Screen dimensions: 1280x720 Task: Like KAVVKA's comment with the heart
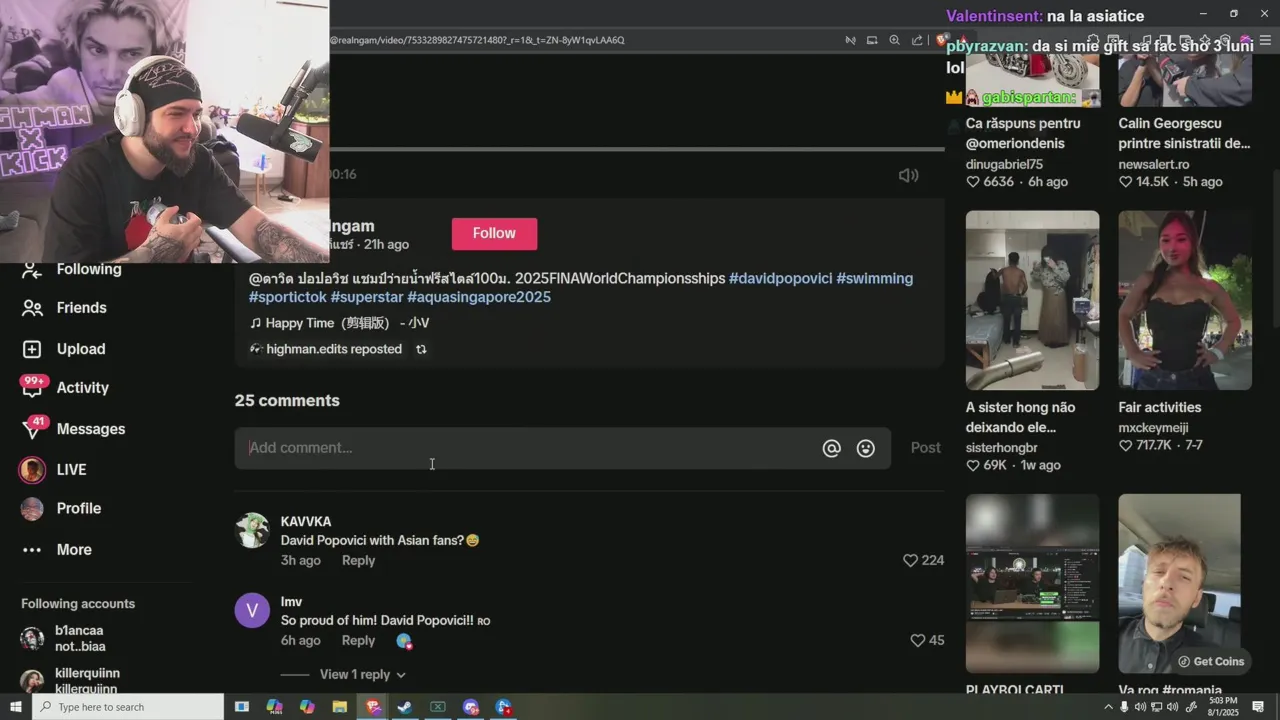coord(910,560)
